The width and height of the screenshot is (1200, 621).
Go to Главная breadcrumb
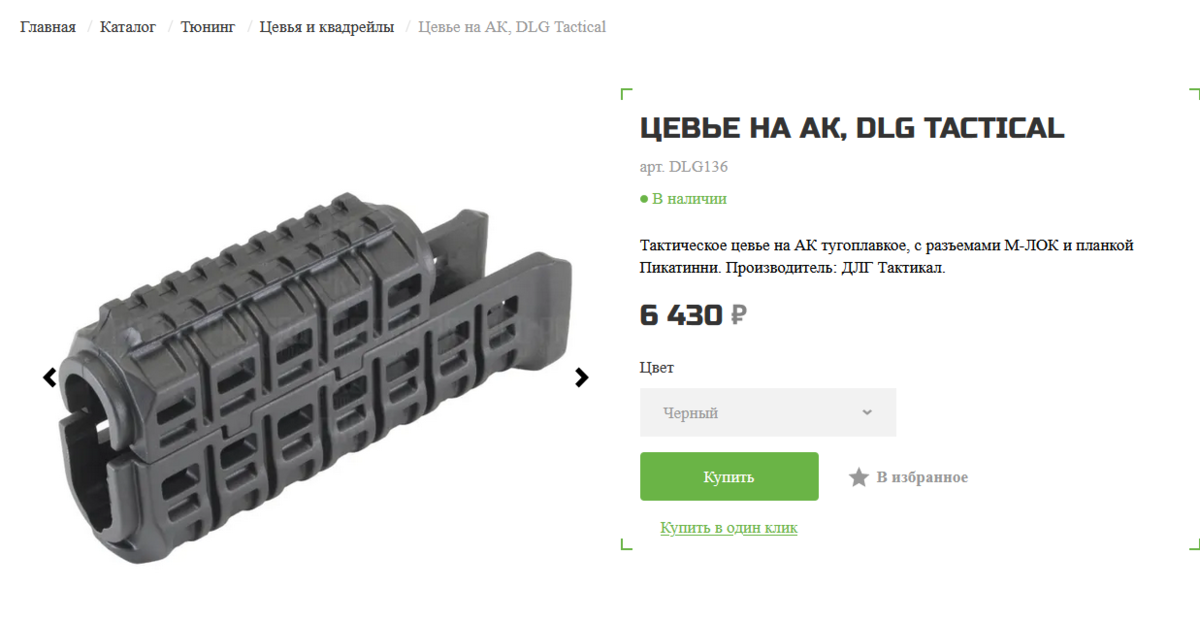pyautogui.click(x=48, y=27)
